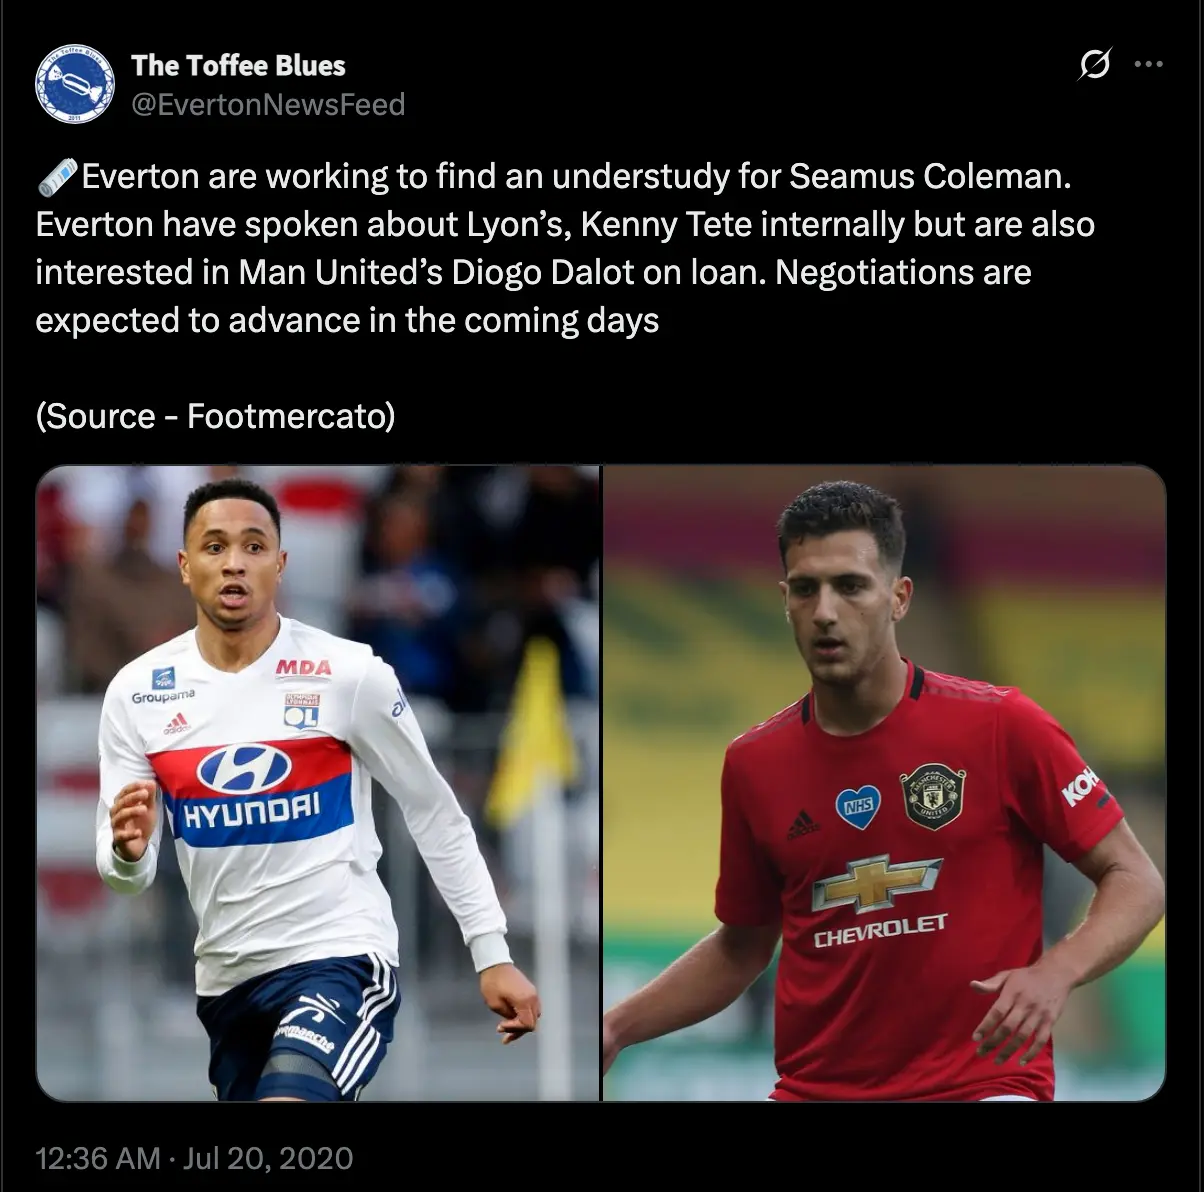This screenshot has height=1192, width=1204.
Task: Open the three-dot more options menu
Action: point(1148,65)
